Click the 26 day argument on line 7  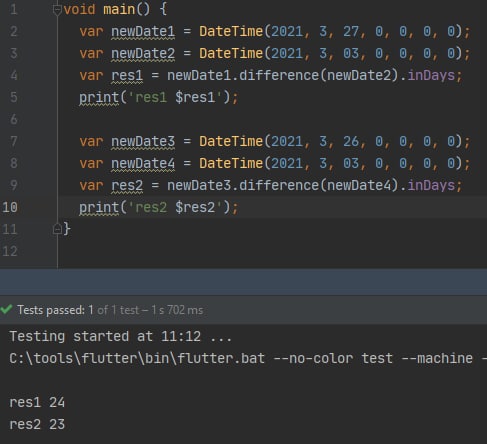[351, 142]
